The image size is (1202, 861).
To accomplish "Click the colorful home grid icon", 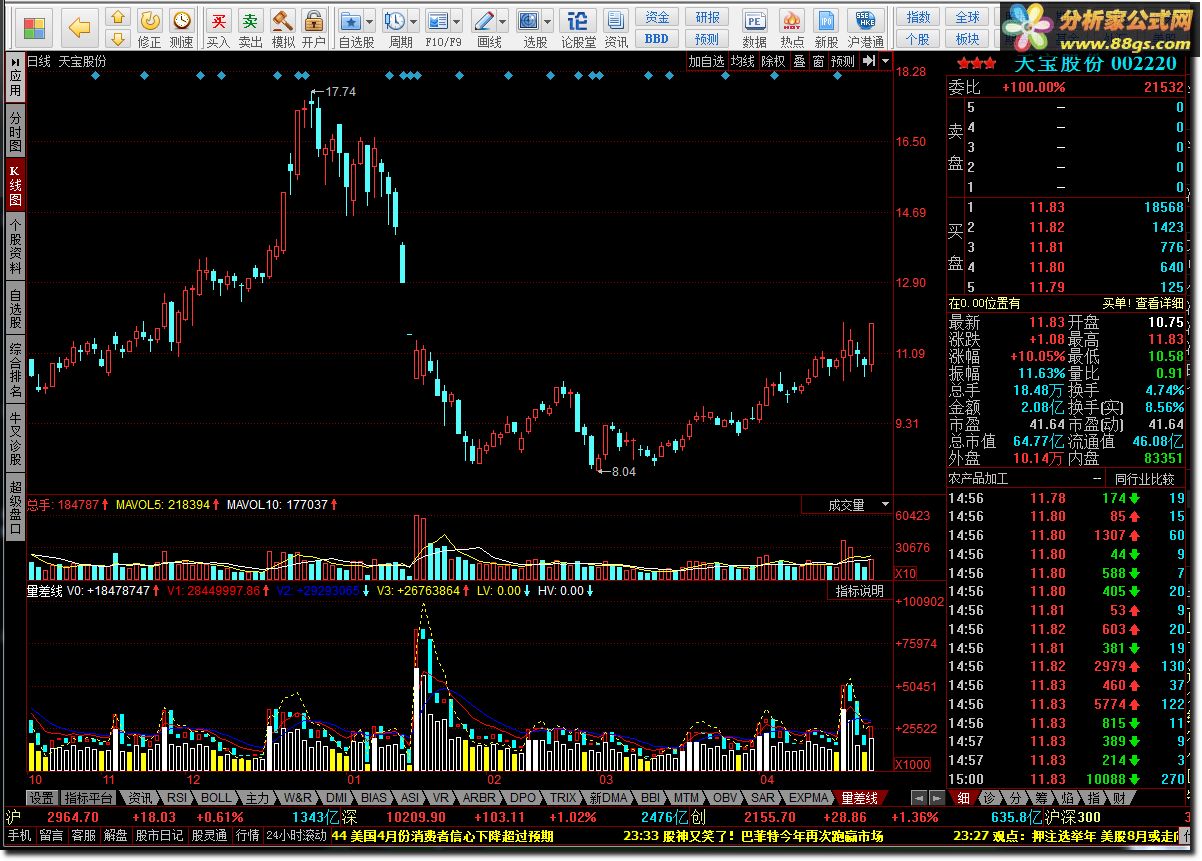I will (x=34, y=27).
